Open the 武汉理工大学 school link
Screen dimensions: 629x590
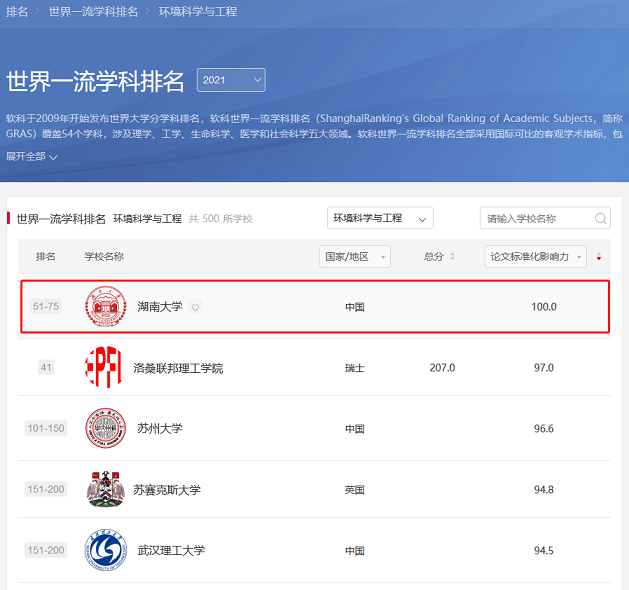171,550
